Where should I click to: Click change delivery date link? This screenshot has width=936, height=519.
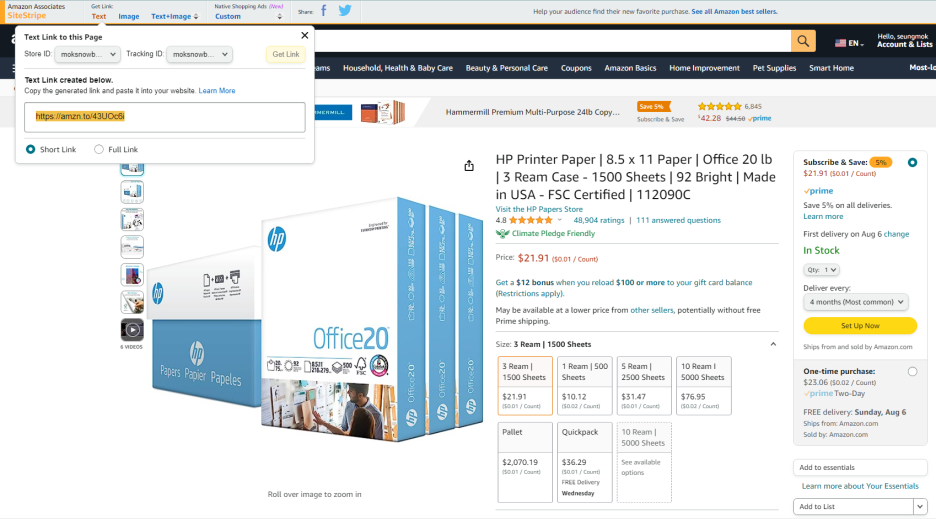click(896, 234)
